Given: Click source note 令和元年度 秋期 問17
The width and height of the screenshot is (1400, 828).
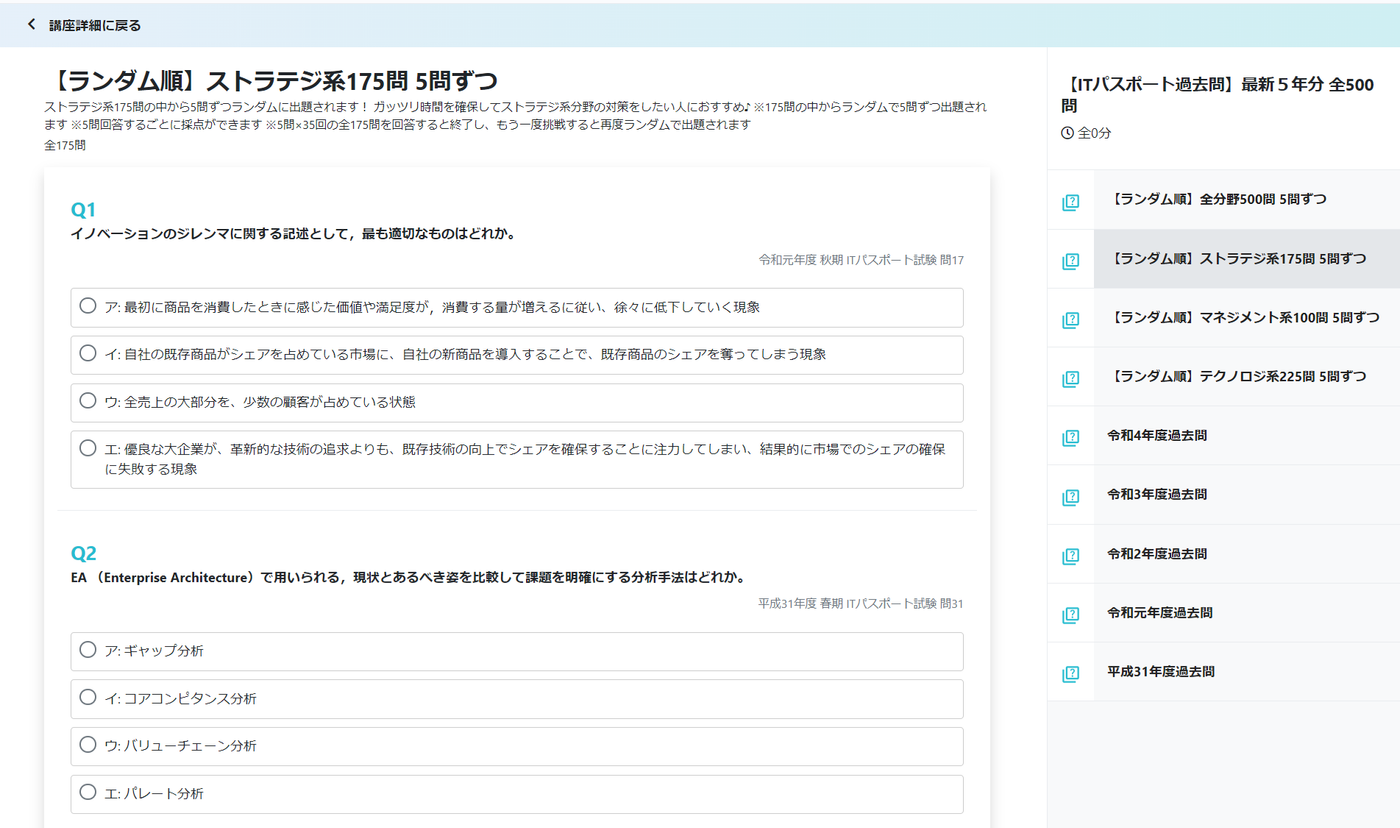Looking at the screenshot, I should pos(861,260).
